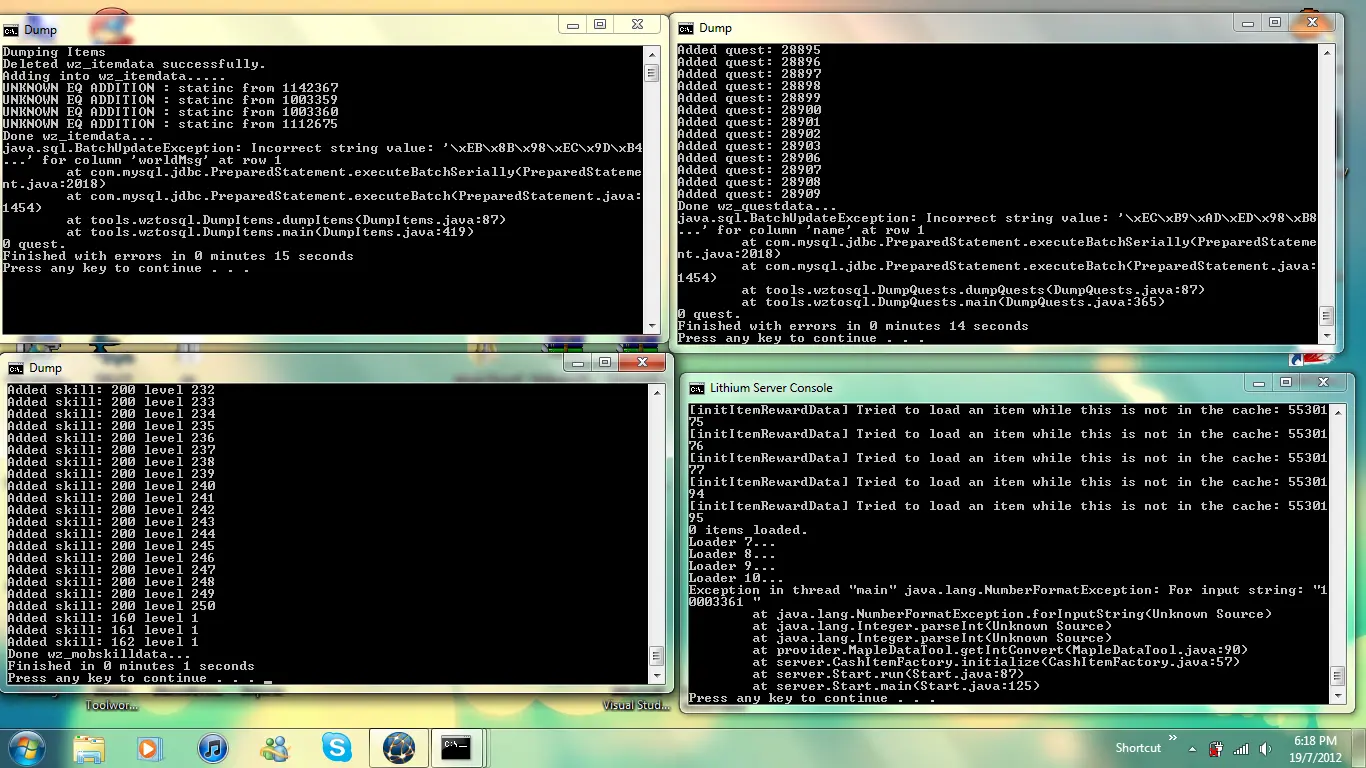
Task: Open the network status tray icon
Action: click(1240, 748)
